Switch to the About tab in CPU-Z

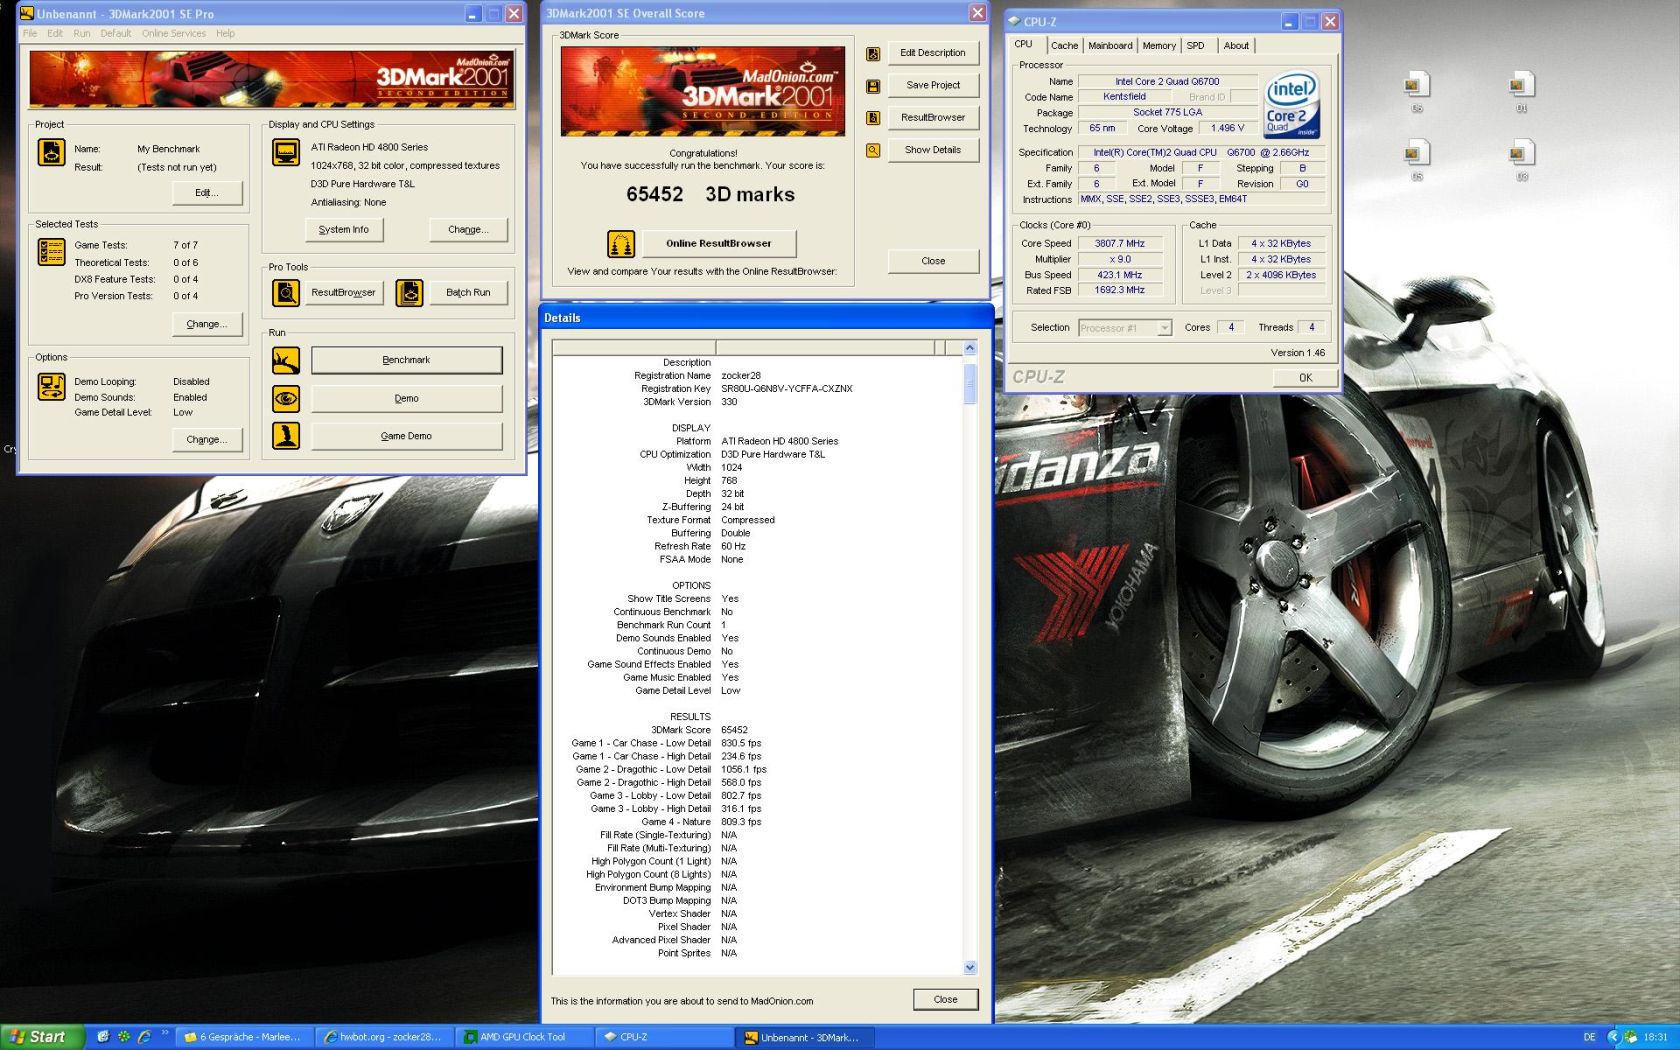click(x=1236, y=46)
